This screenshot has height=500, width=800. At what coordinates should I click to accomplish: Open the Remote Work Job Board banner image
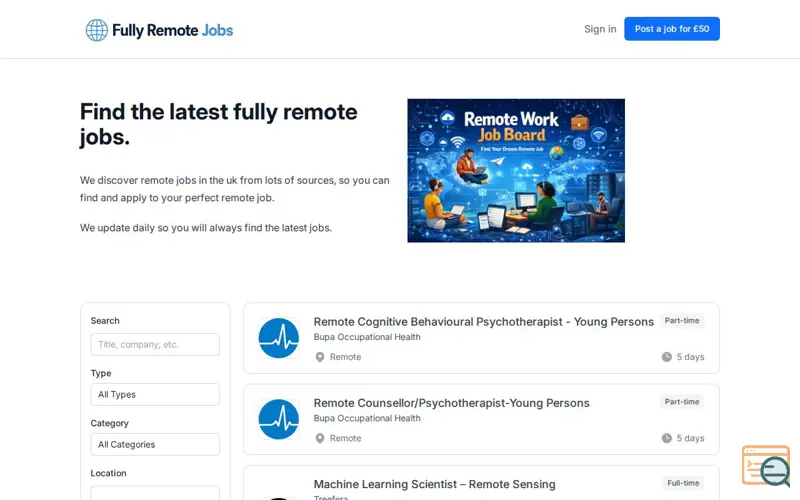pyautogui.click(x=516, y=170)
